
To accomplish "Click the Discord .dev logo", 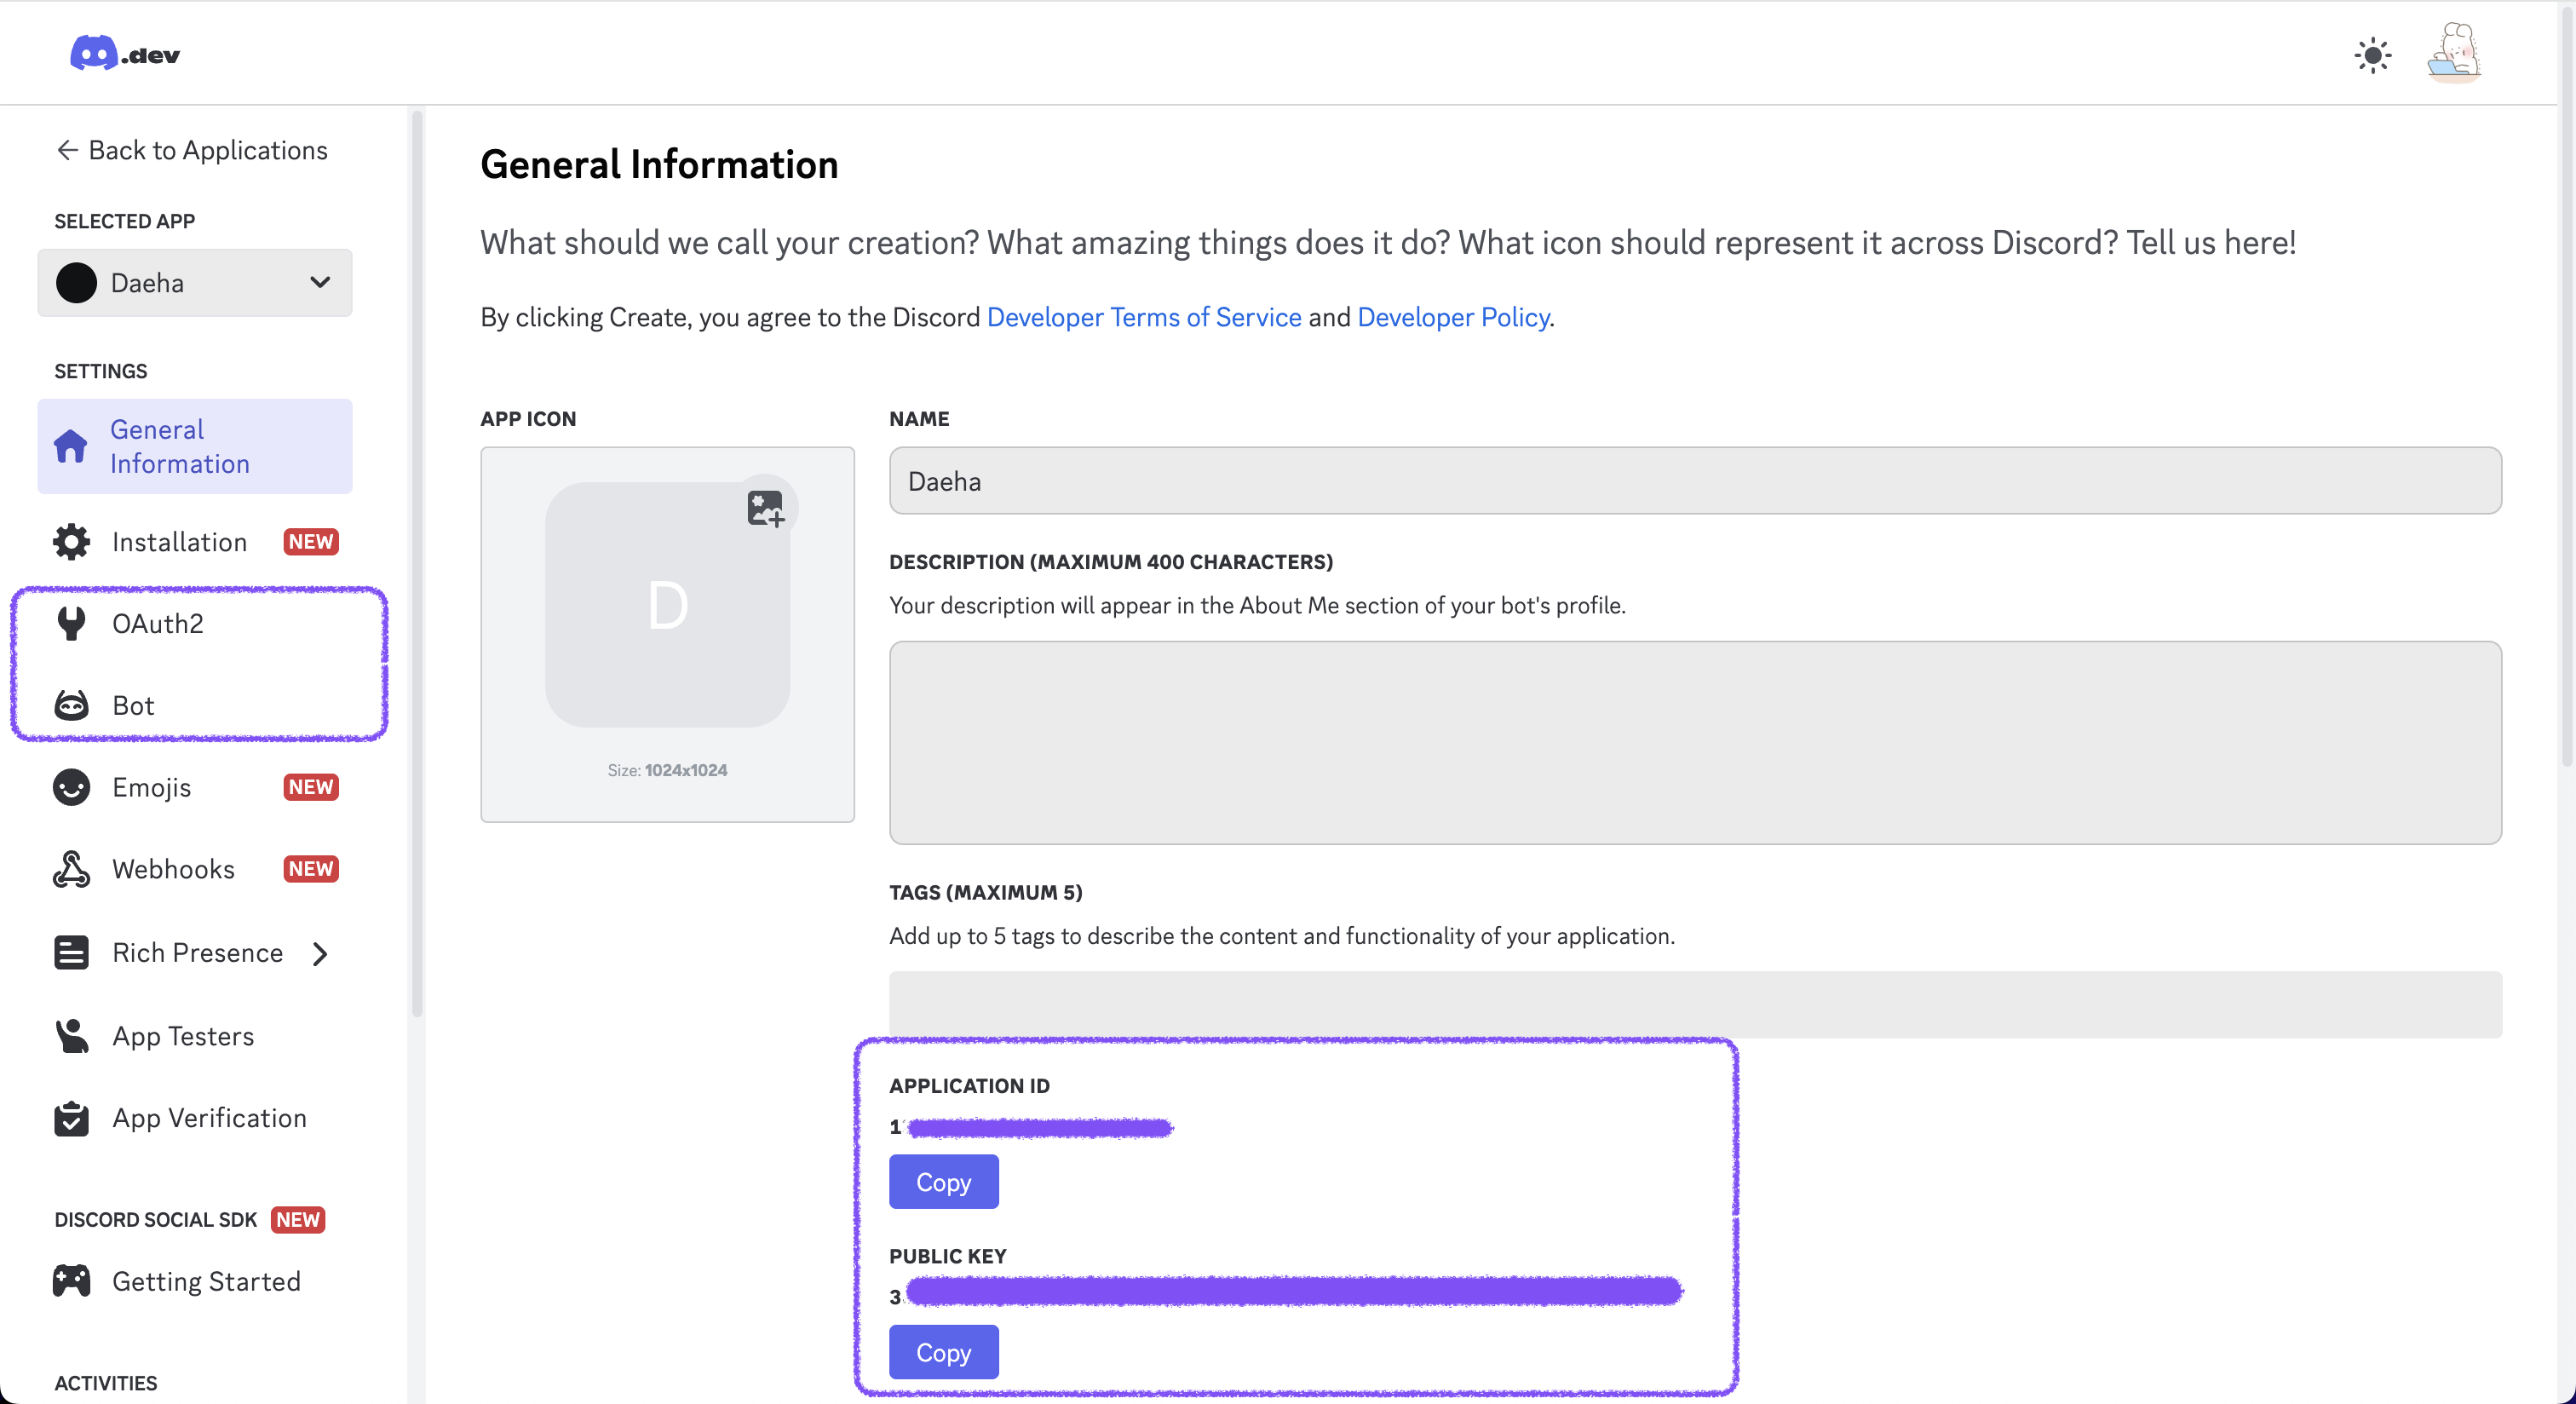I will 125,53.
